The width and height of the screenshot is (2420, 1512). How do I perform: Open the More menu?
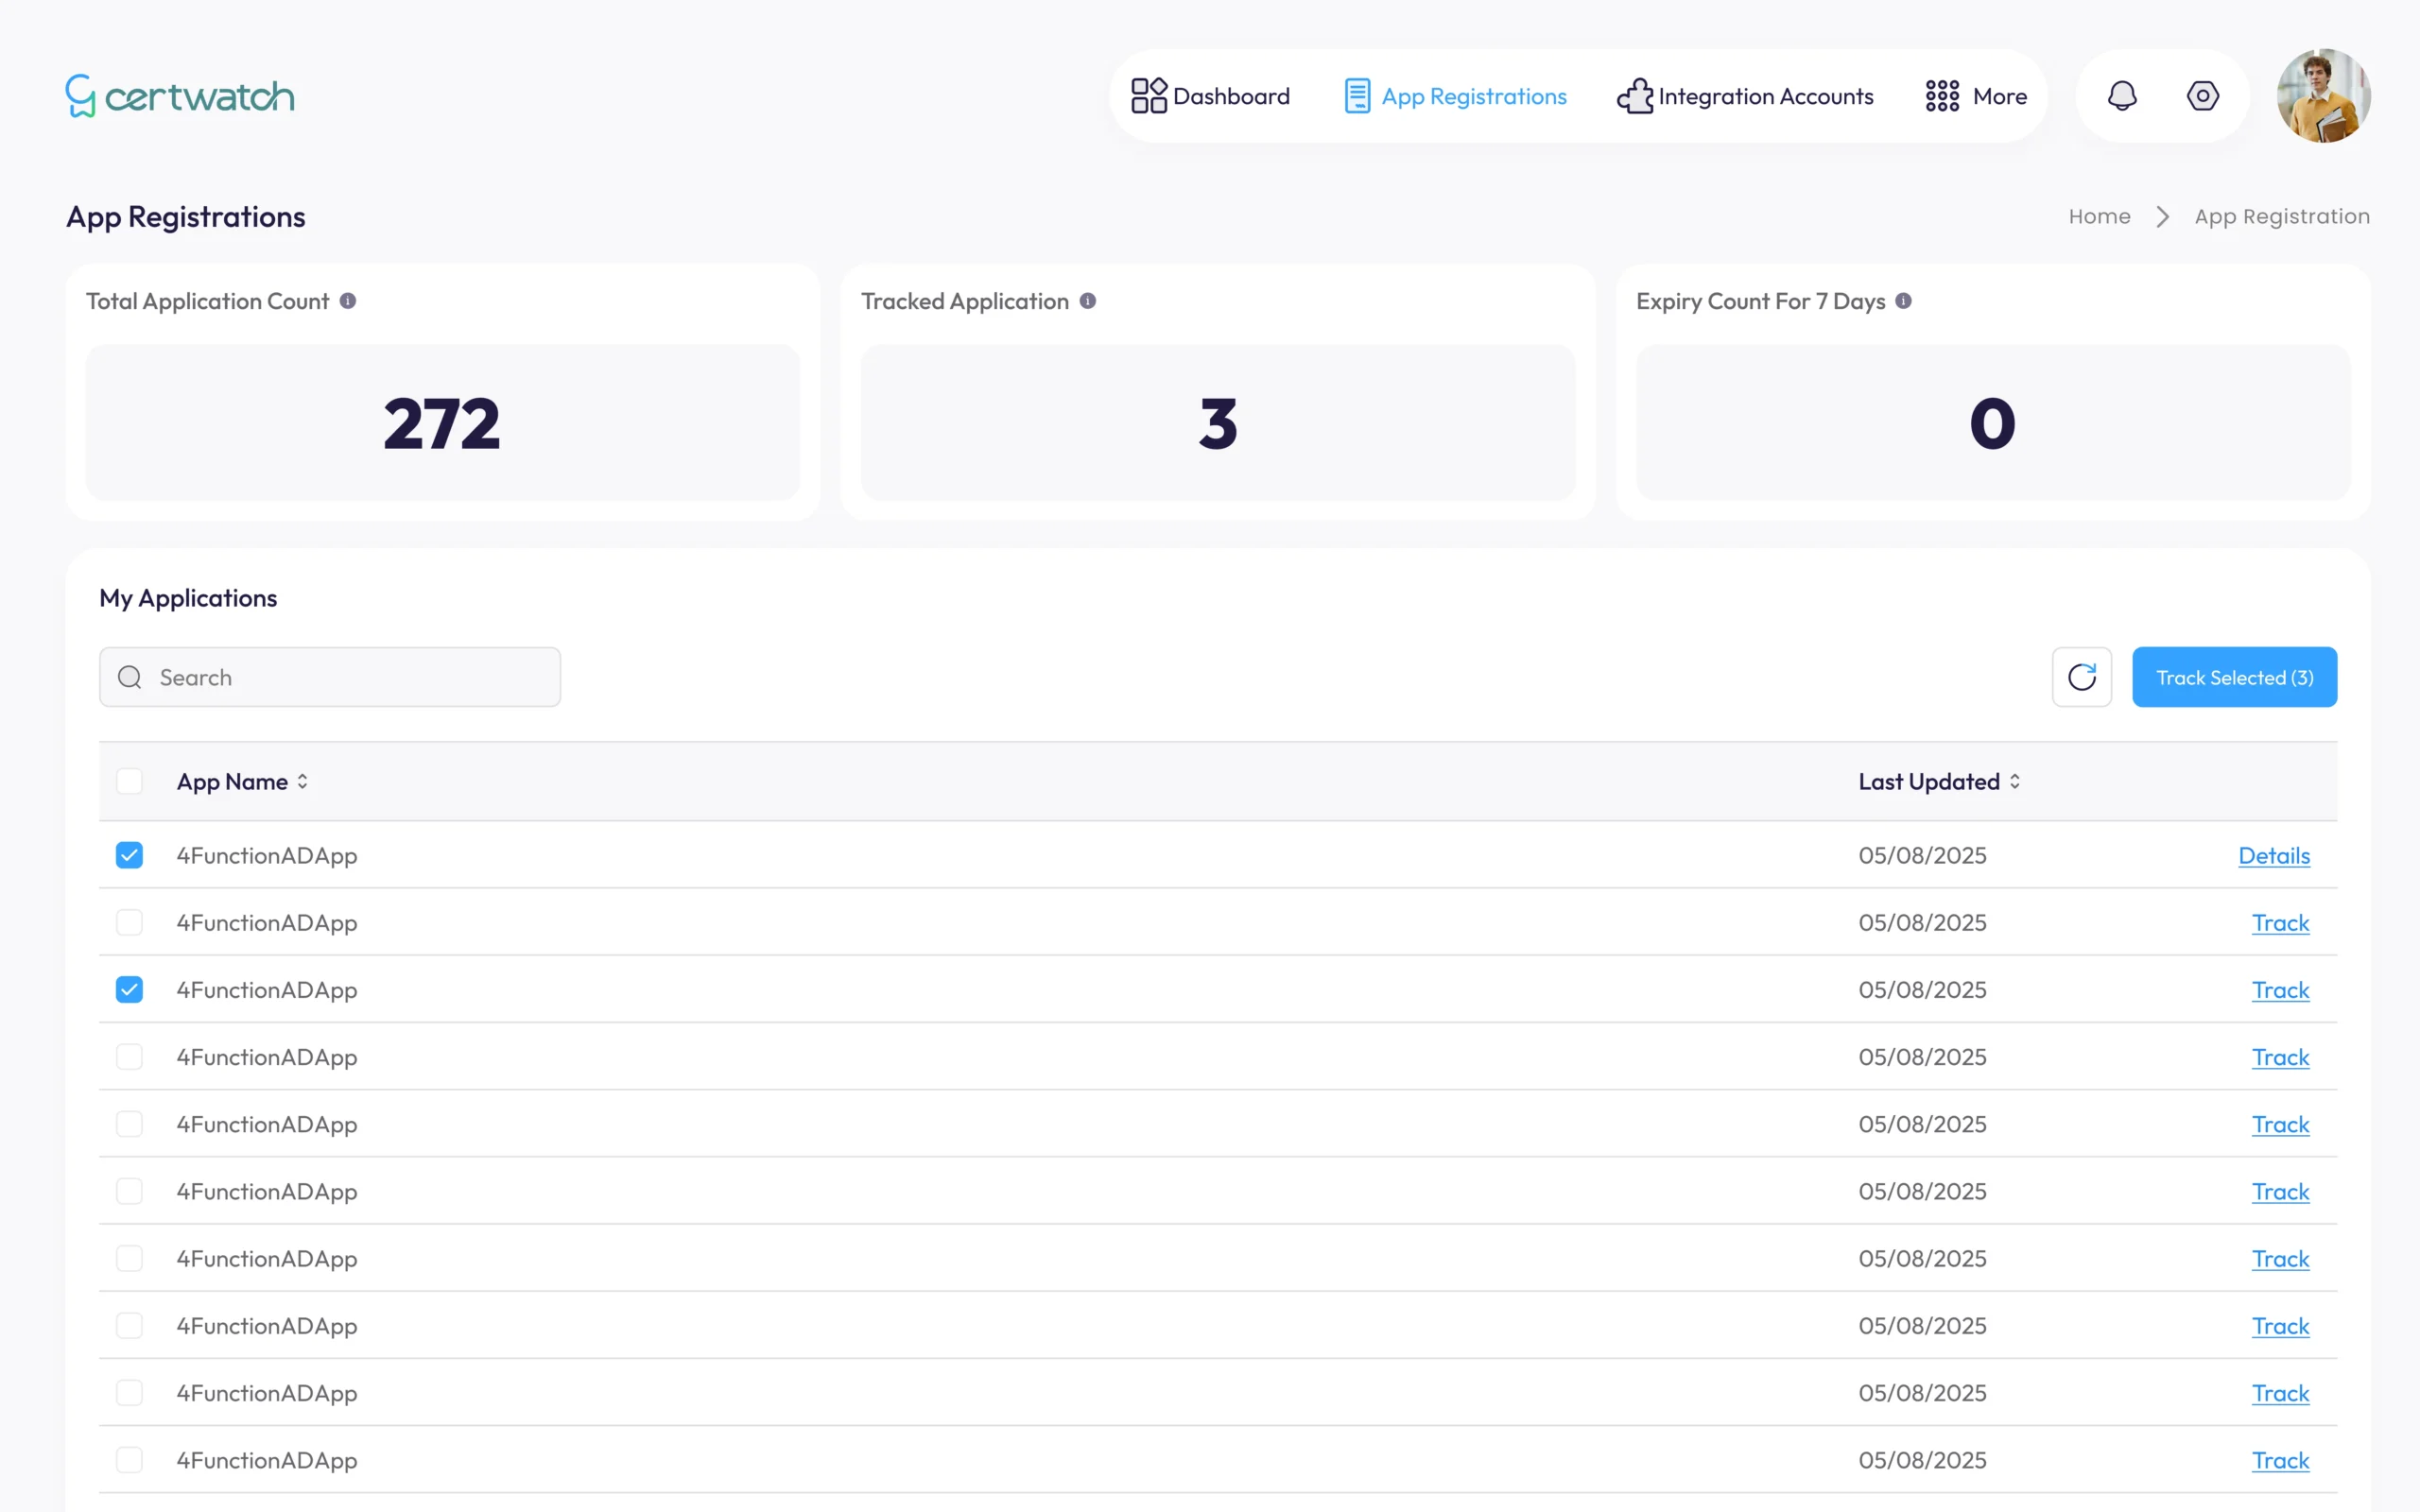click(1976, 96)
